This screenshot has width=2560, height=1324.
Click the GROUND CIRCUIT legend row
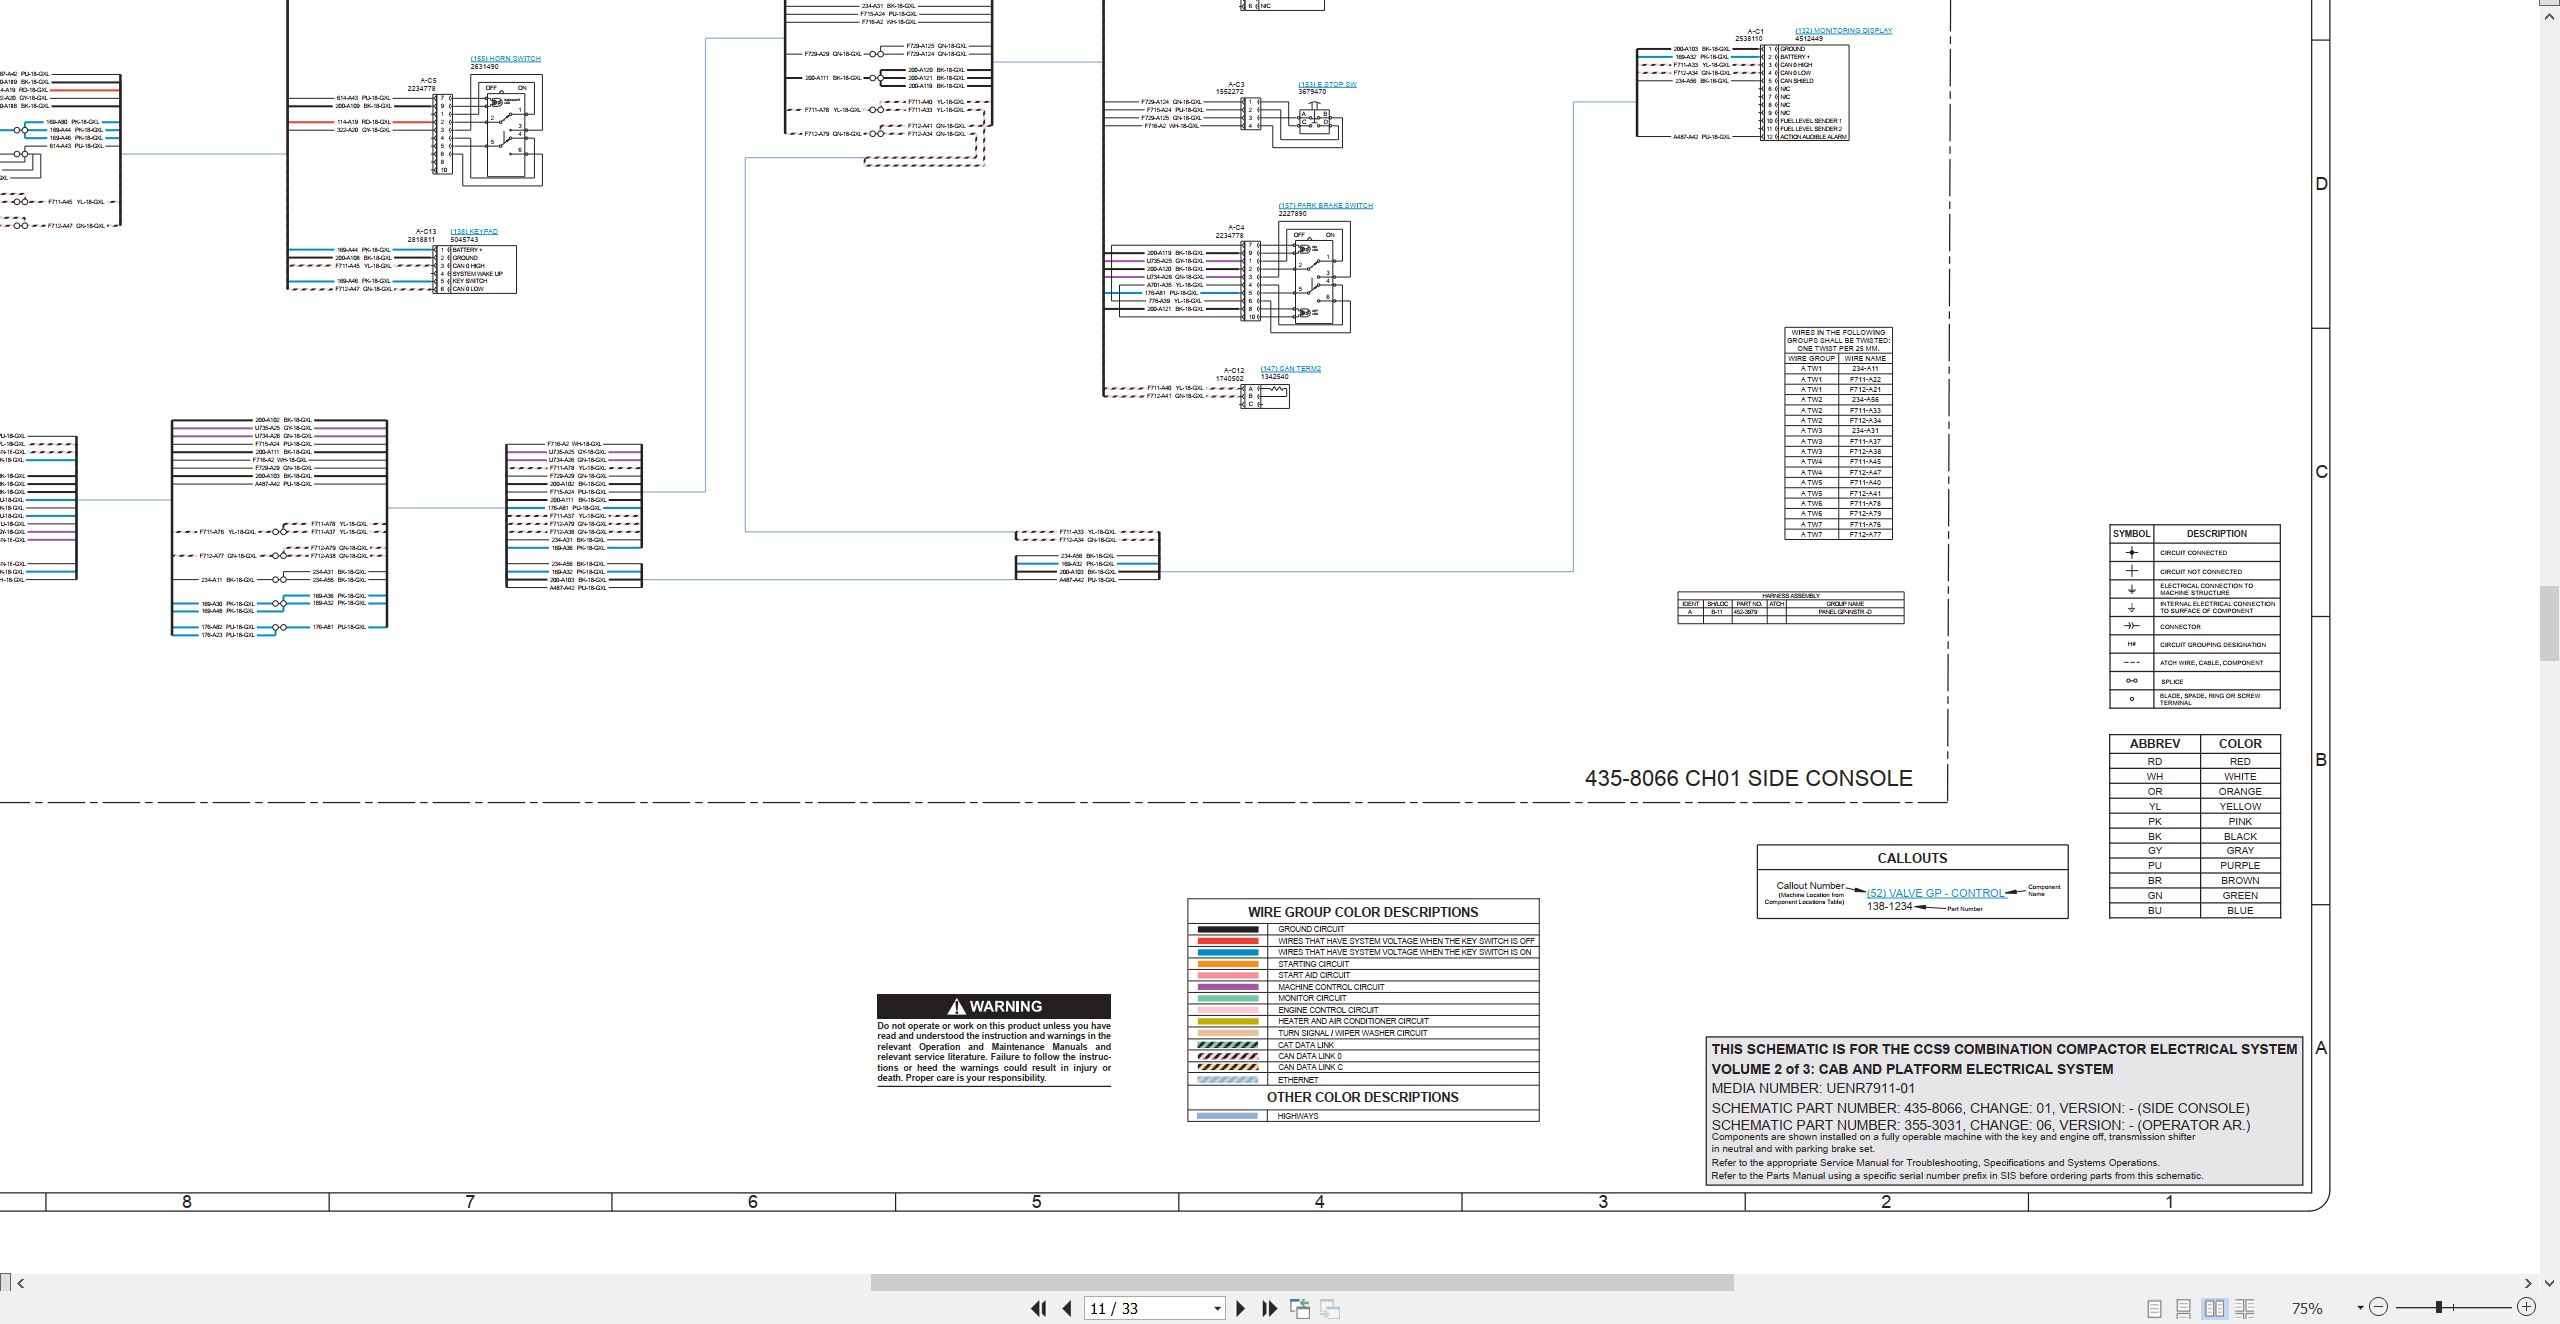pos(1363,929)
